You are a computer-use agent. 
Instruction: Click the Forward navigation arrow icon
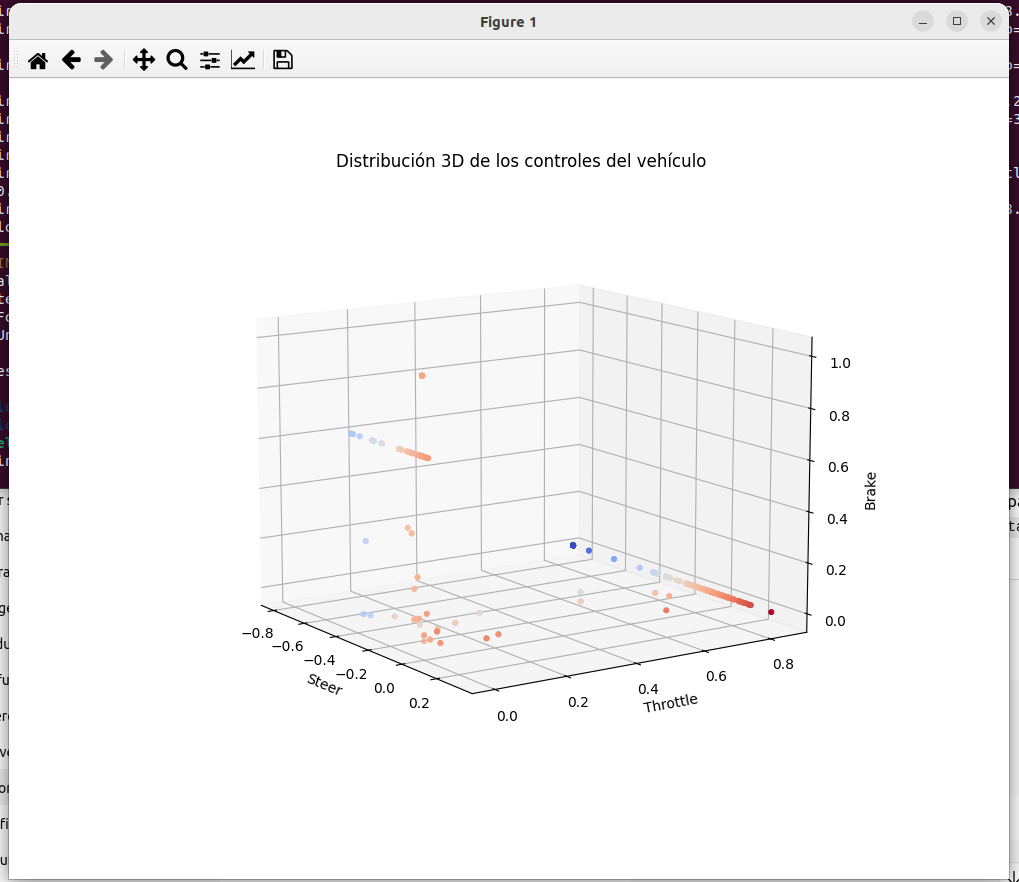tap(103, 60)
